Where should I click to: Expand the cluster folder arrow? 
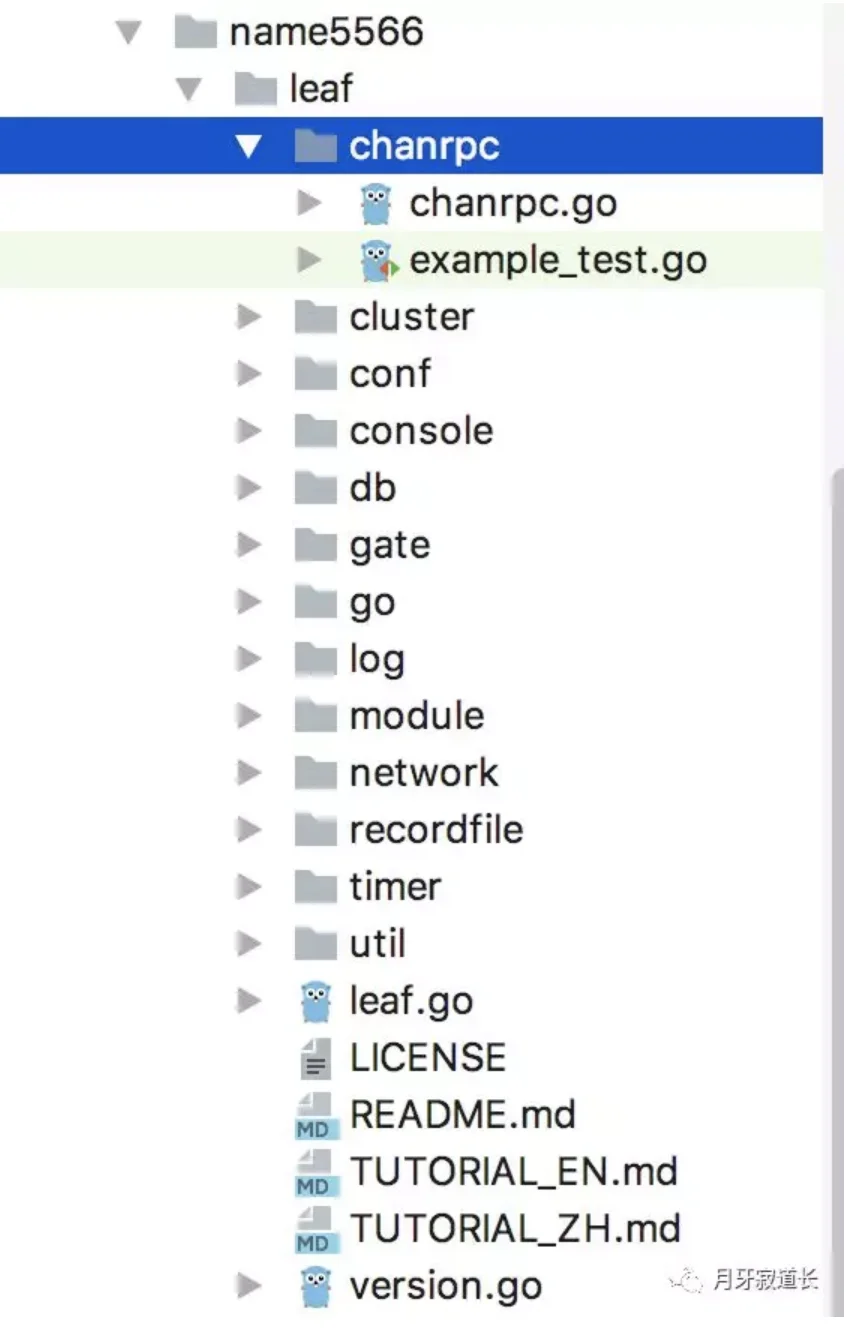248,318
